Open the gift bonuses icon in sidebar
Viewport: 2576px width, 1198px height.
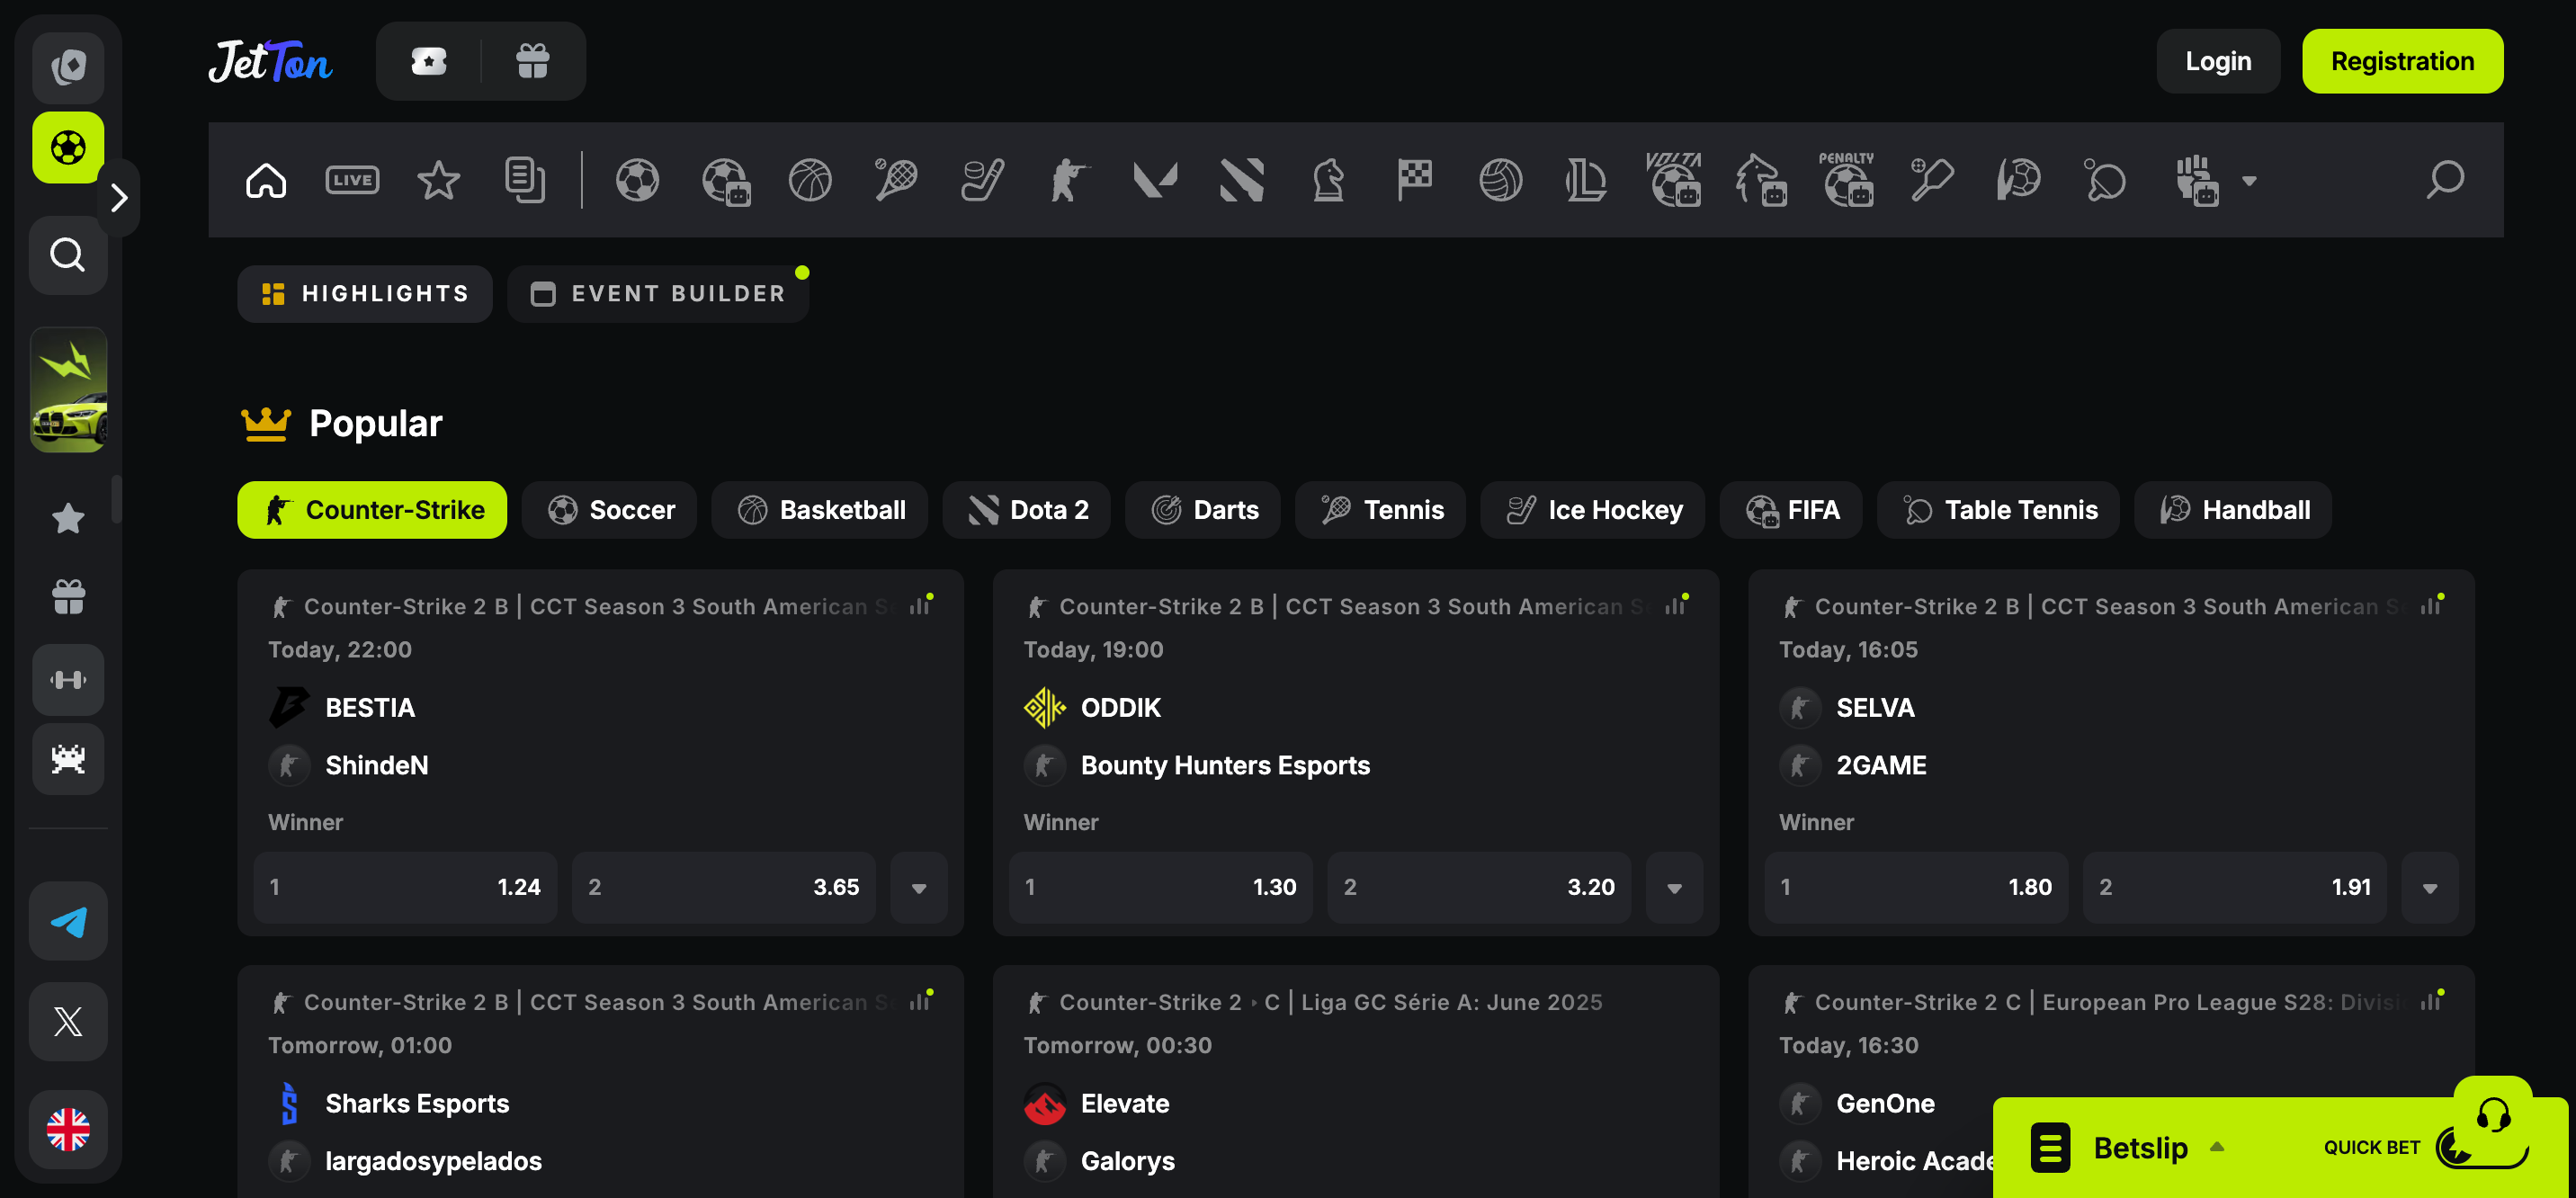point(68,597)
